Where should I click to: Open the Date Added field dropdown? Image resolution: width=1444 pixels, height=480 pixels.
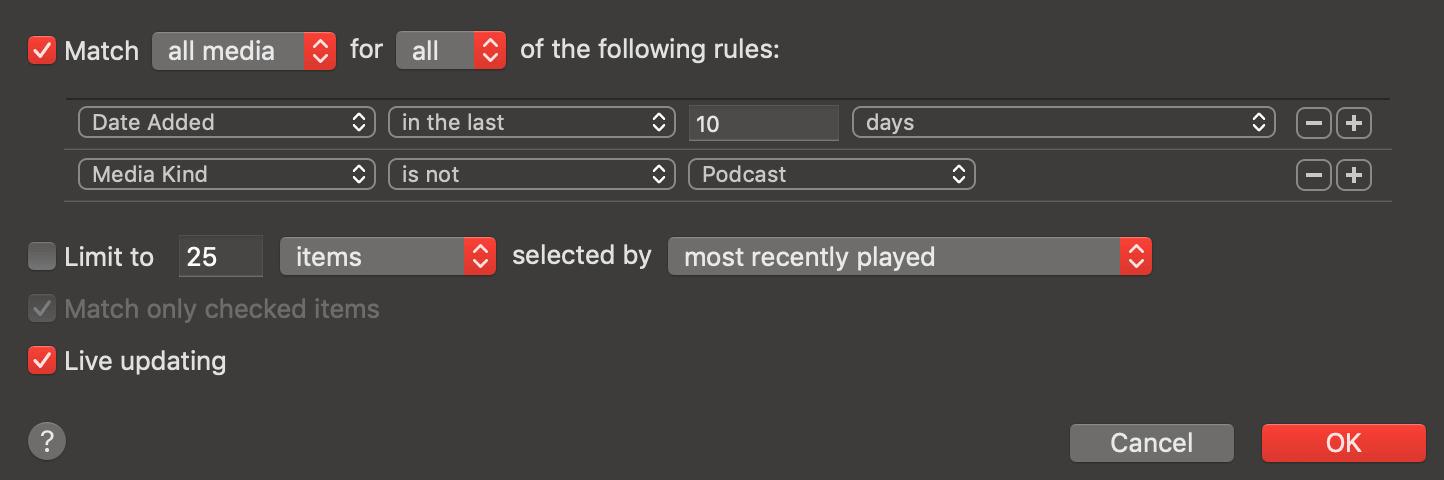click(226, 123)
